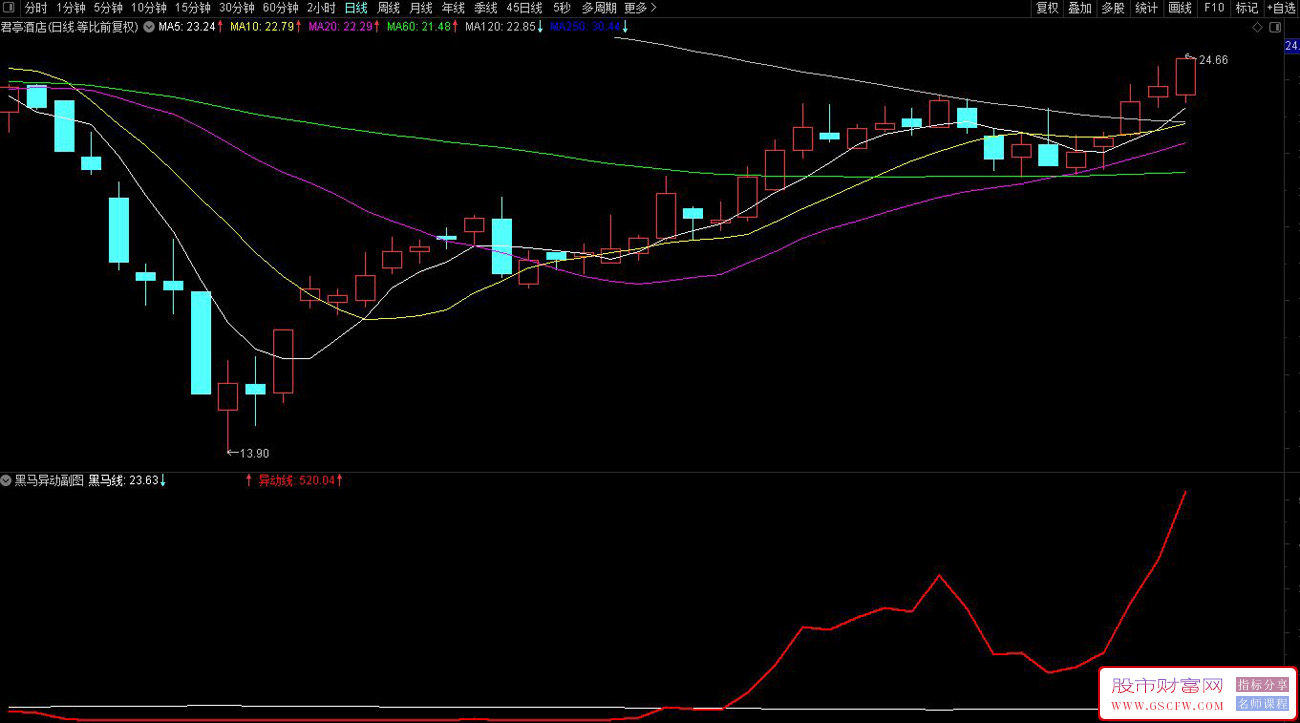Expand the 更多 periods menu
Image resolution: width=1300 pixels, height=723 pixels.
(640, 8)
